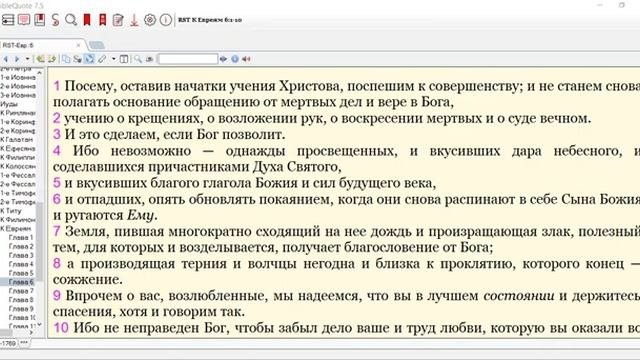Click the vertical scrollbar thumb in the book list
This screenshot has height=360, width=640.
click(x=40, y=243)
